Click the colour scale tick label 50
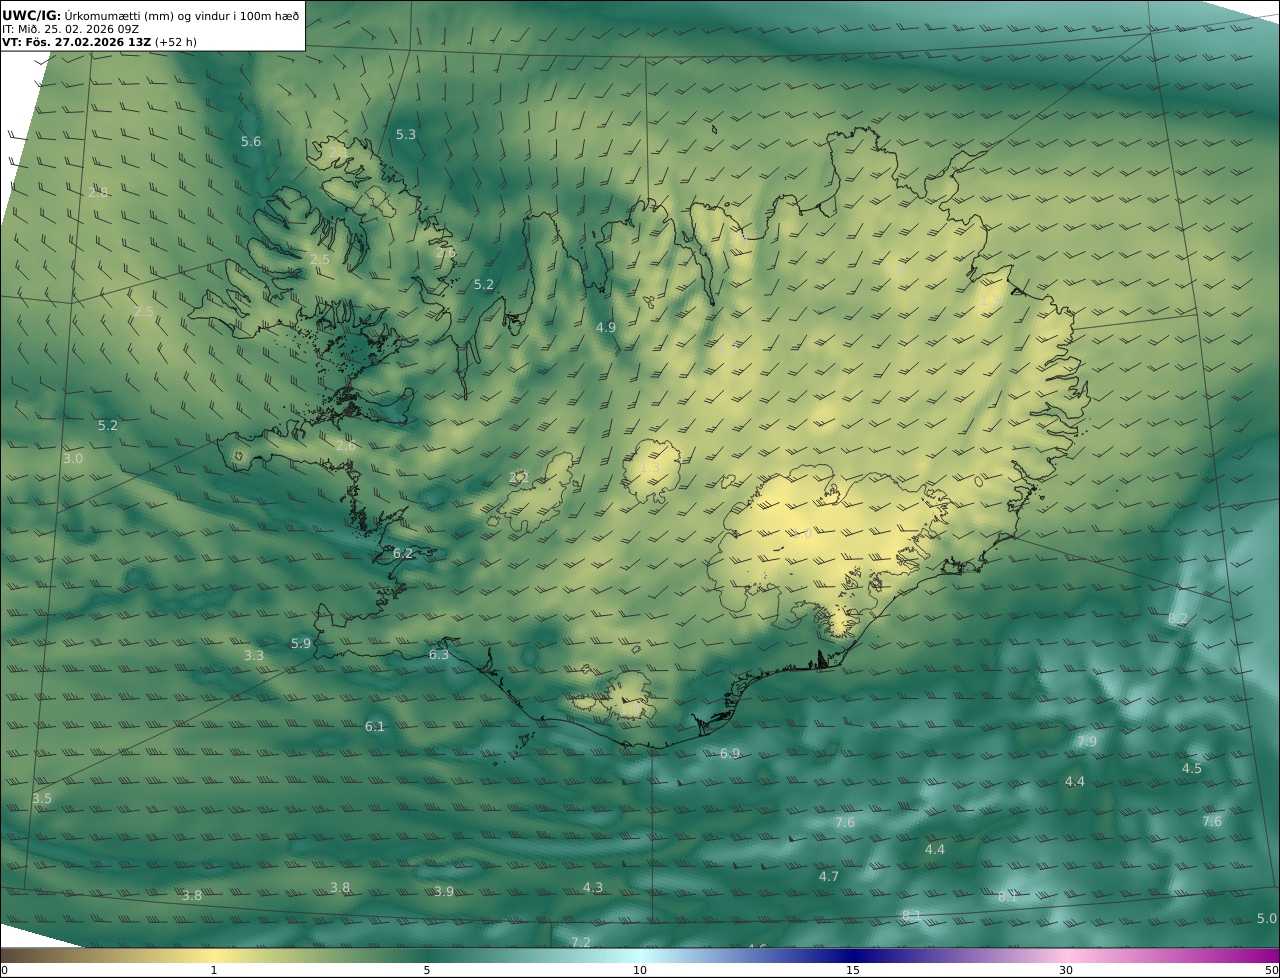1280x978 pixels. point(1271,970)
